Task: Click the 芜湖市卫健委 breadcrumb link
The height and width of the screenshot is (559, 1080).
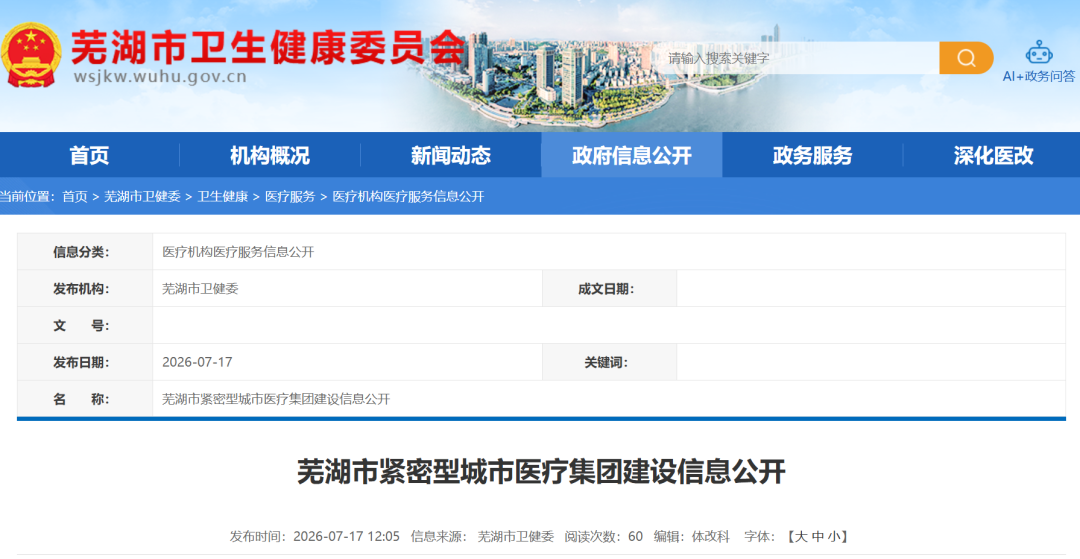Action: [x=142, y=197]
